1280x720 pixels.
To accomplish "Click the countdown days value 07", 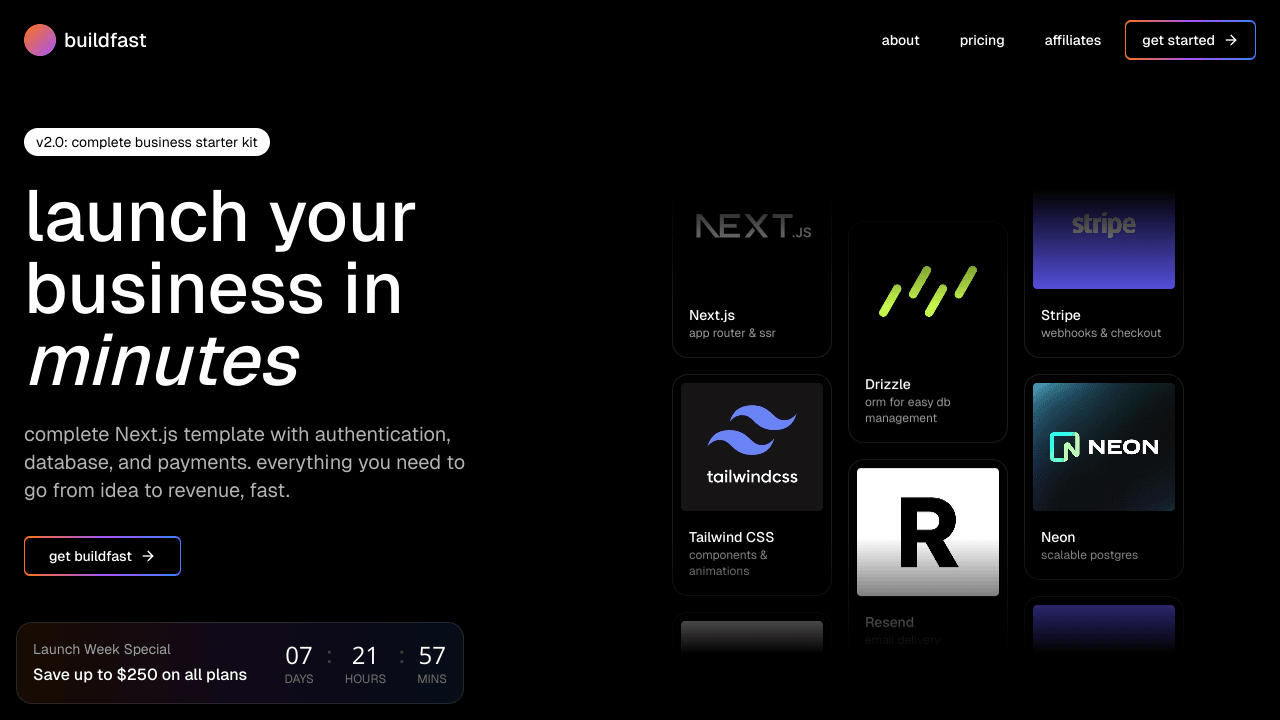I will 299,656.
